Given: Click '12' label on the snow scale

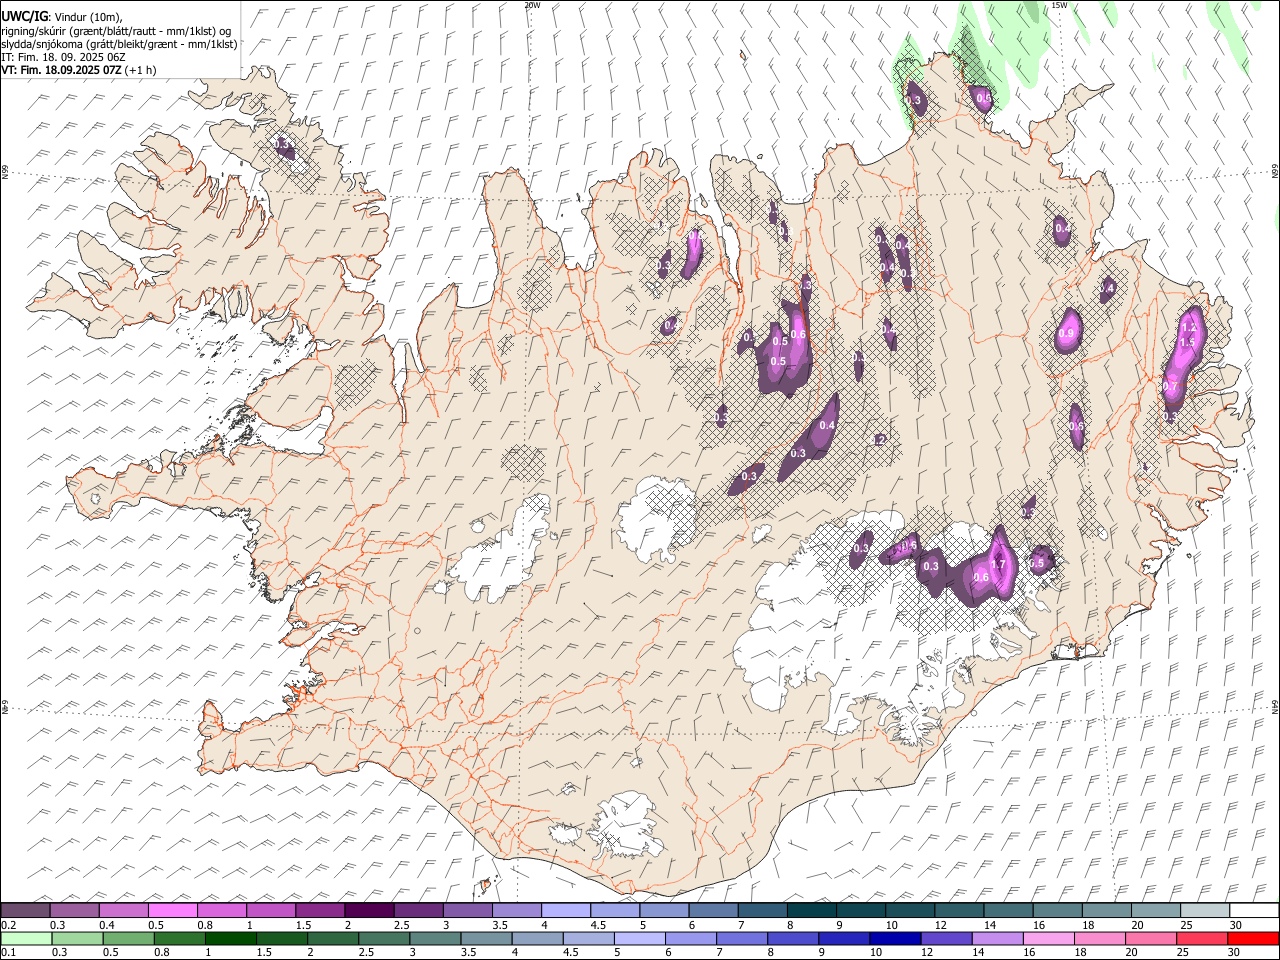Looking at the screenshot, I should click(x=940, y=925).
